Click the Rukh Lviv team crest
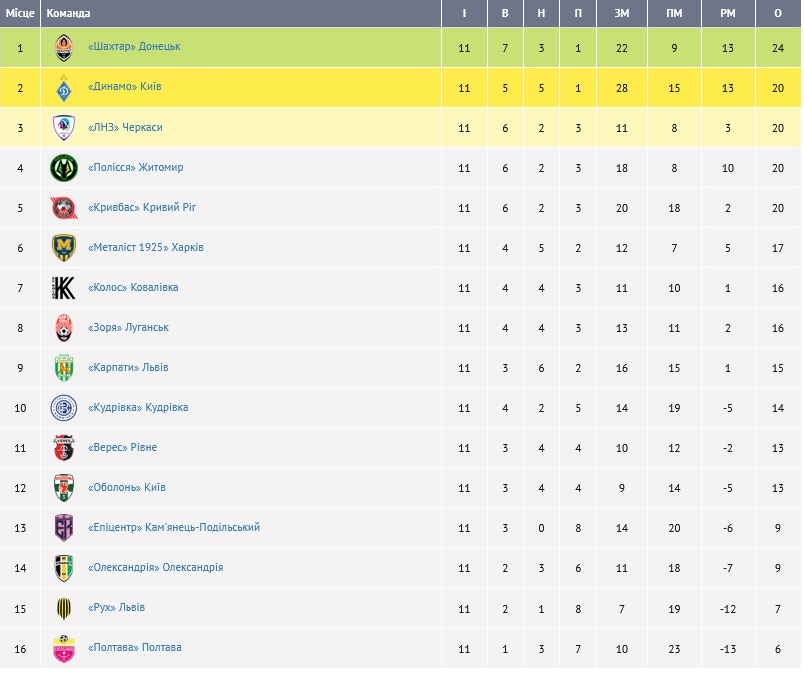The image size is (804, 675). (x=64, y=608)
